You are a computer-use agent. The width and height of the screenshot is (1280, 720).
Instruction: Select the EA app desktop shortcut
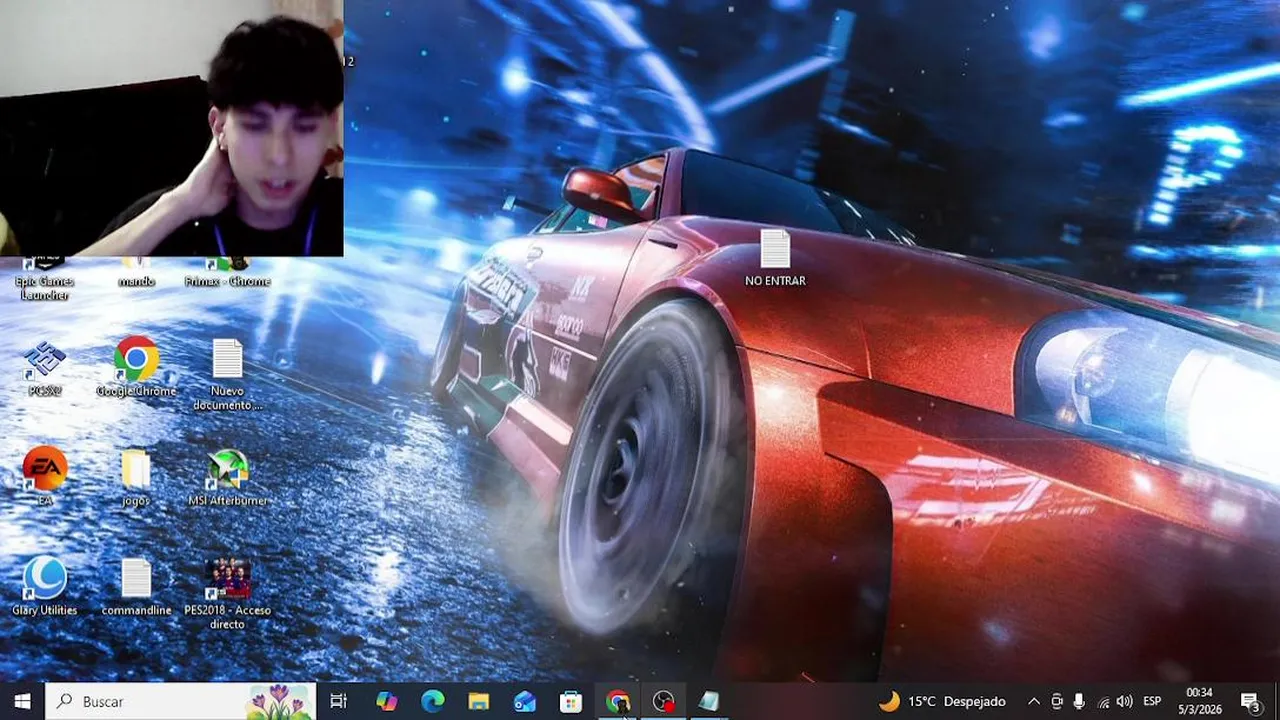click(x=45, y=476)
